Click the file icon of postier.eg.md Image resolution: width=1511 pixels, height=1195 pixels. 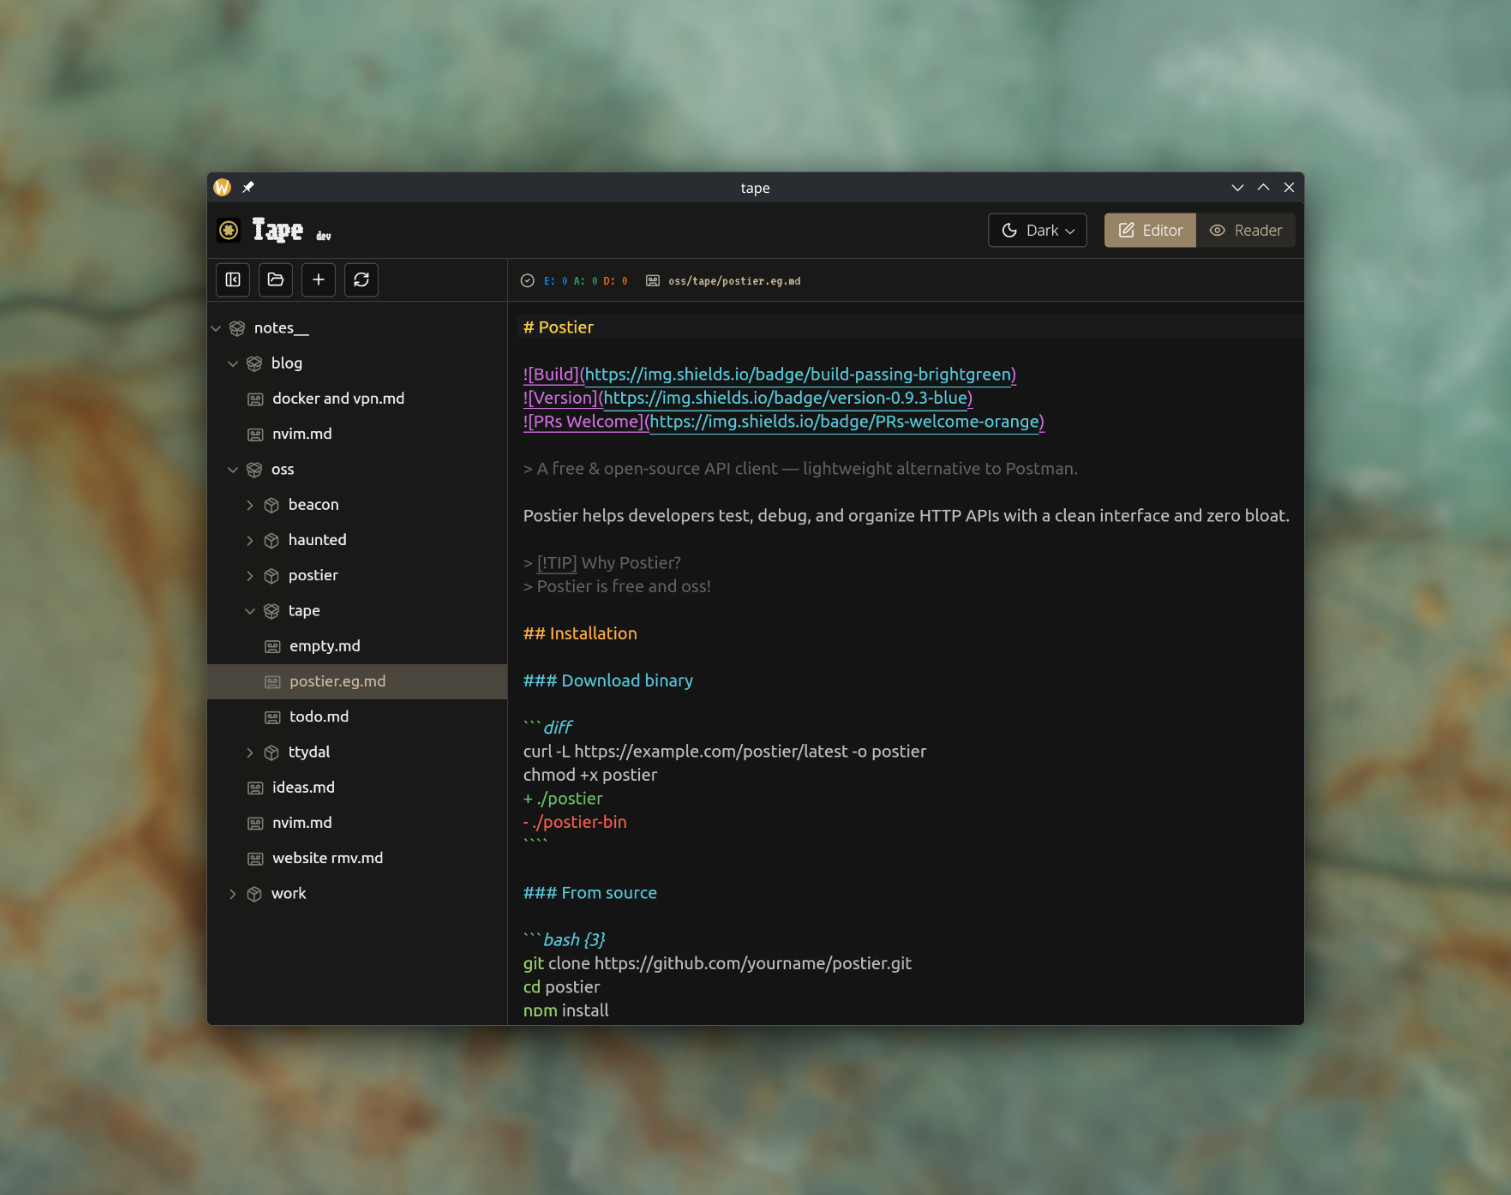[x=272, y=682]
